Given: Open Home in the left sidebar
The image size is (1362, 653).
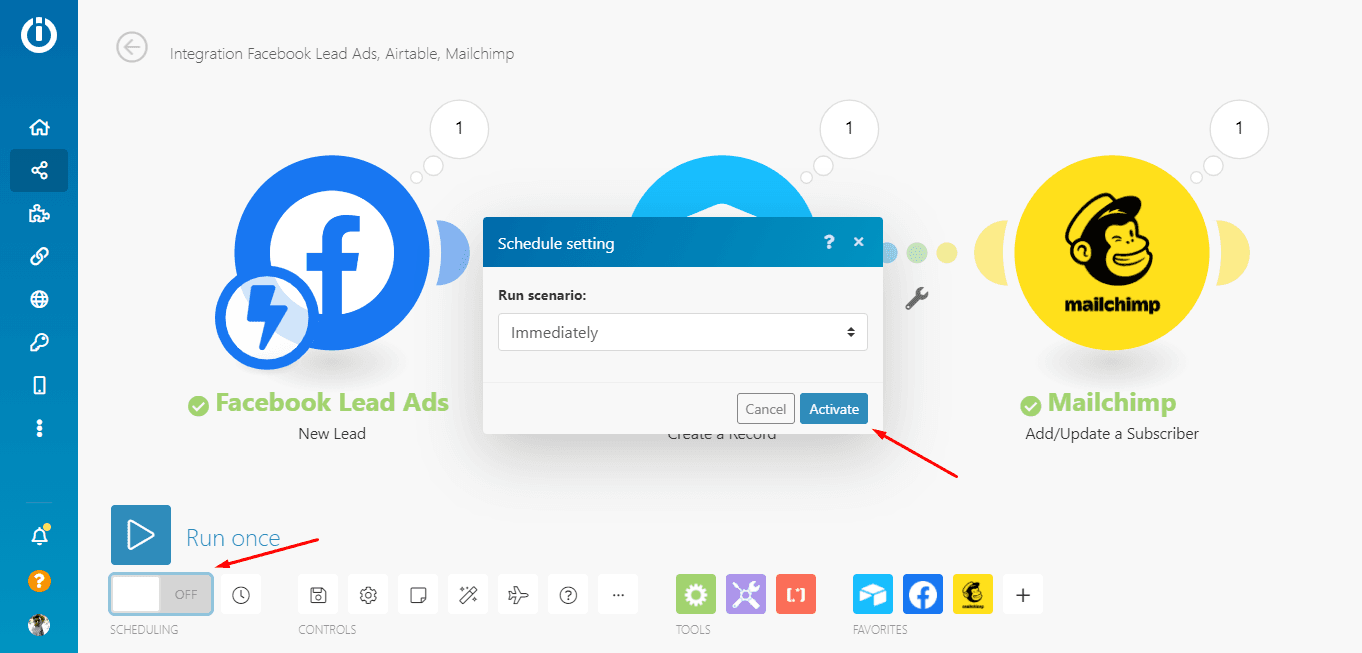Looking at the screenshot, I should 39,127.
